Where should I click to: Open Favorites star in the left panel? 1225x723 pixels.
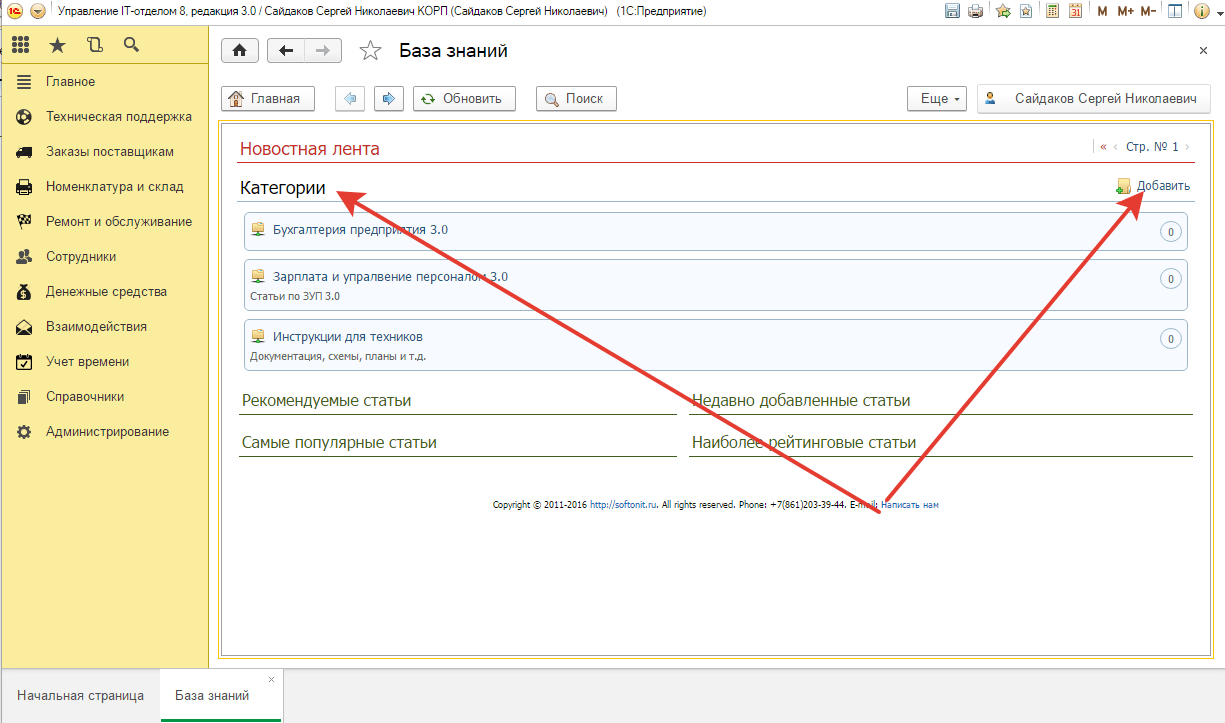click(x=58, y=45)
